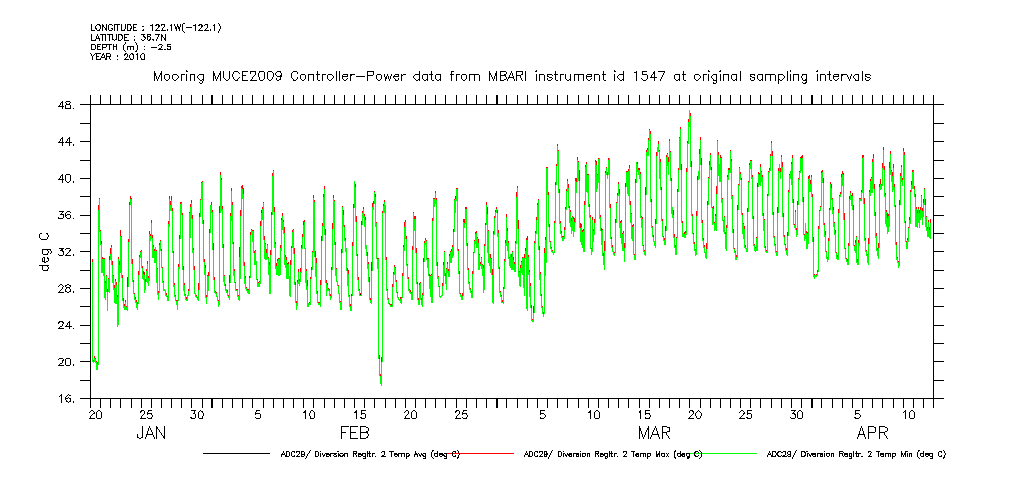The image size is (1009, 504).
Task: Click the highest temperature peak in March
Action: (x=689, y=114)
